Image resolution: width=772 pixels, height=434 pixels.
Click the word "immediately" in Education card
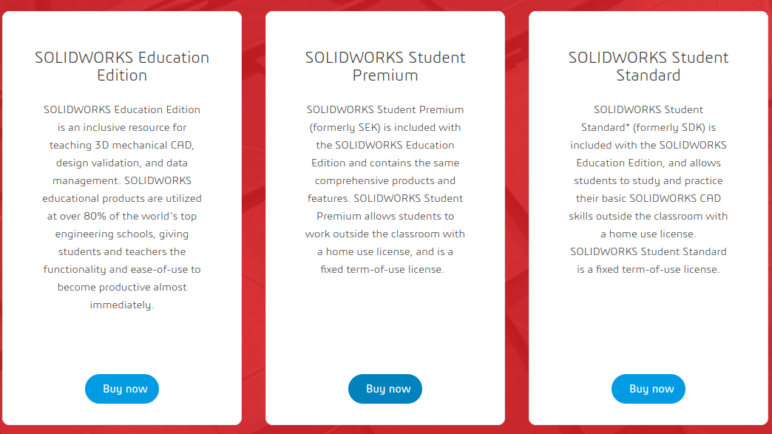click(122, 305)
